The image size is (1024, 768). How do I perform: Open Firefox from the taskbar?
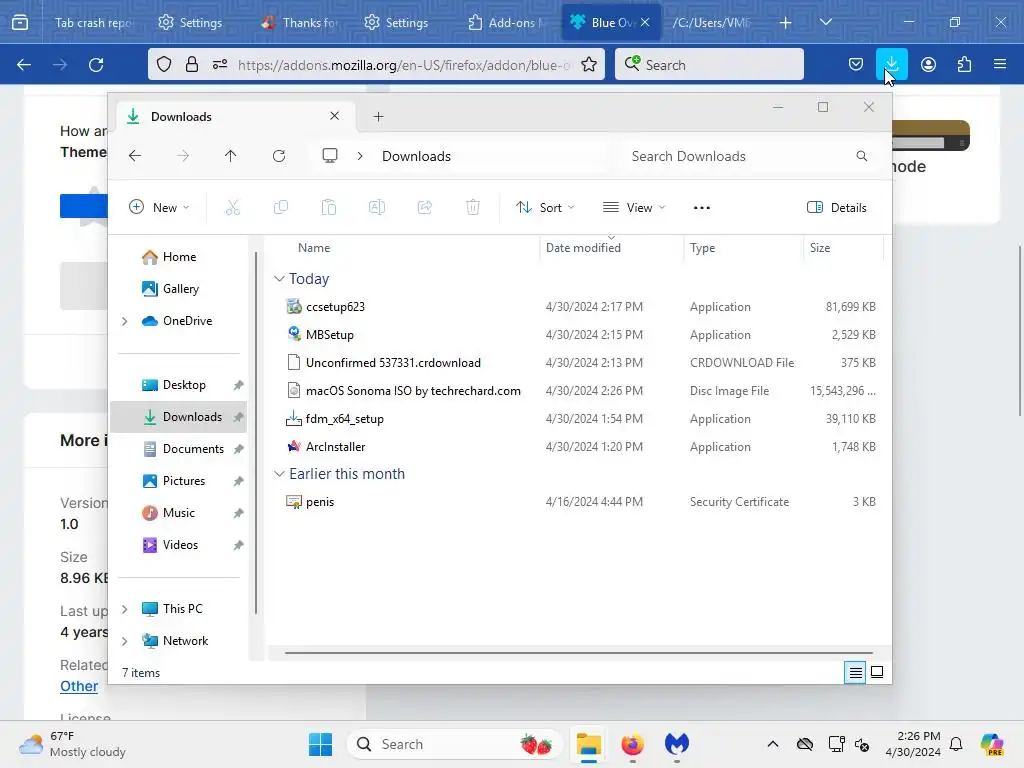[x=632, y=744]
